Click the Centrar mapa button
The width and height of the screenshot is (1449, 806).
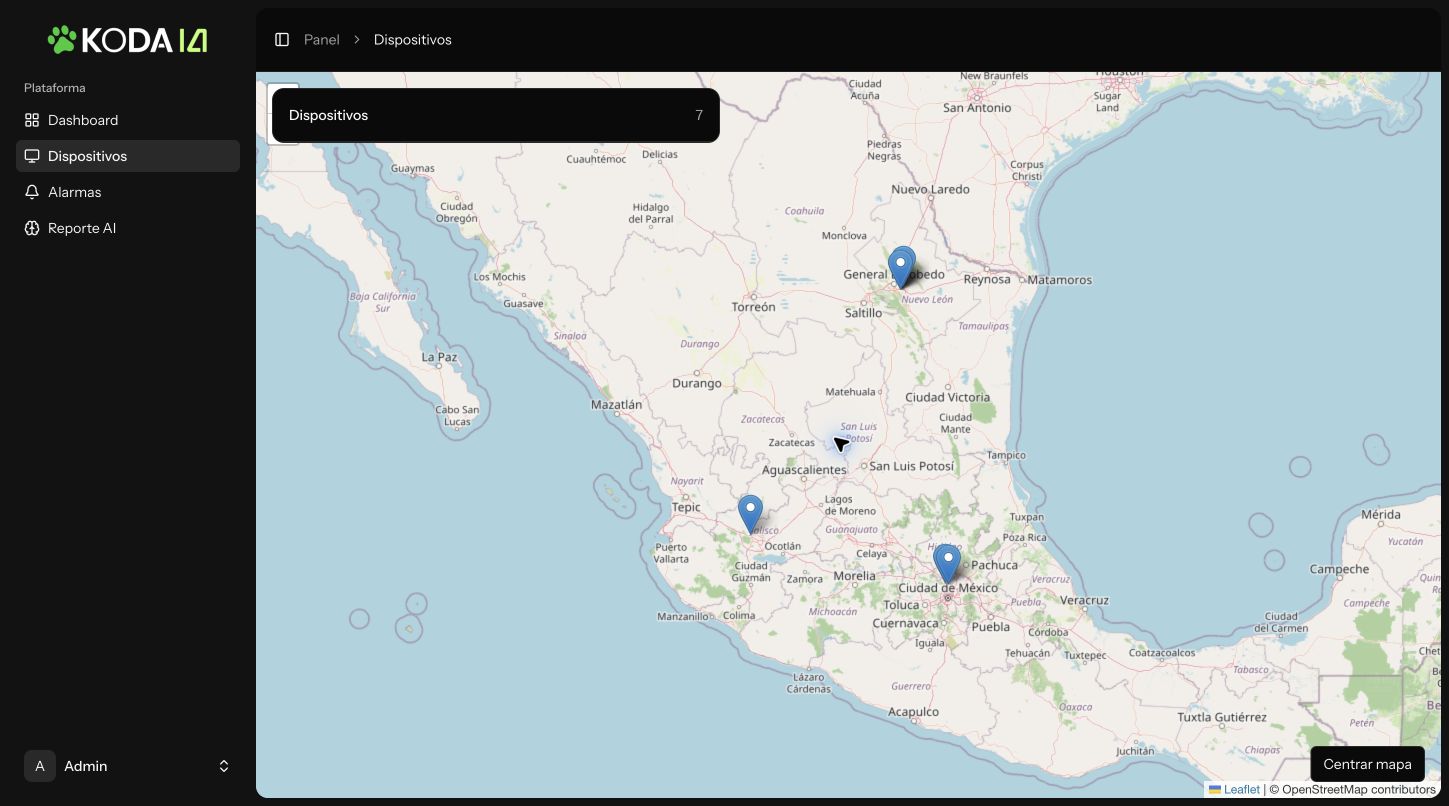point(1367,764)
